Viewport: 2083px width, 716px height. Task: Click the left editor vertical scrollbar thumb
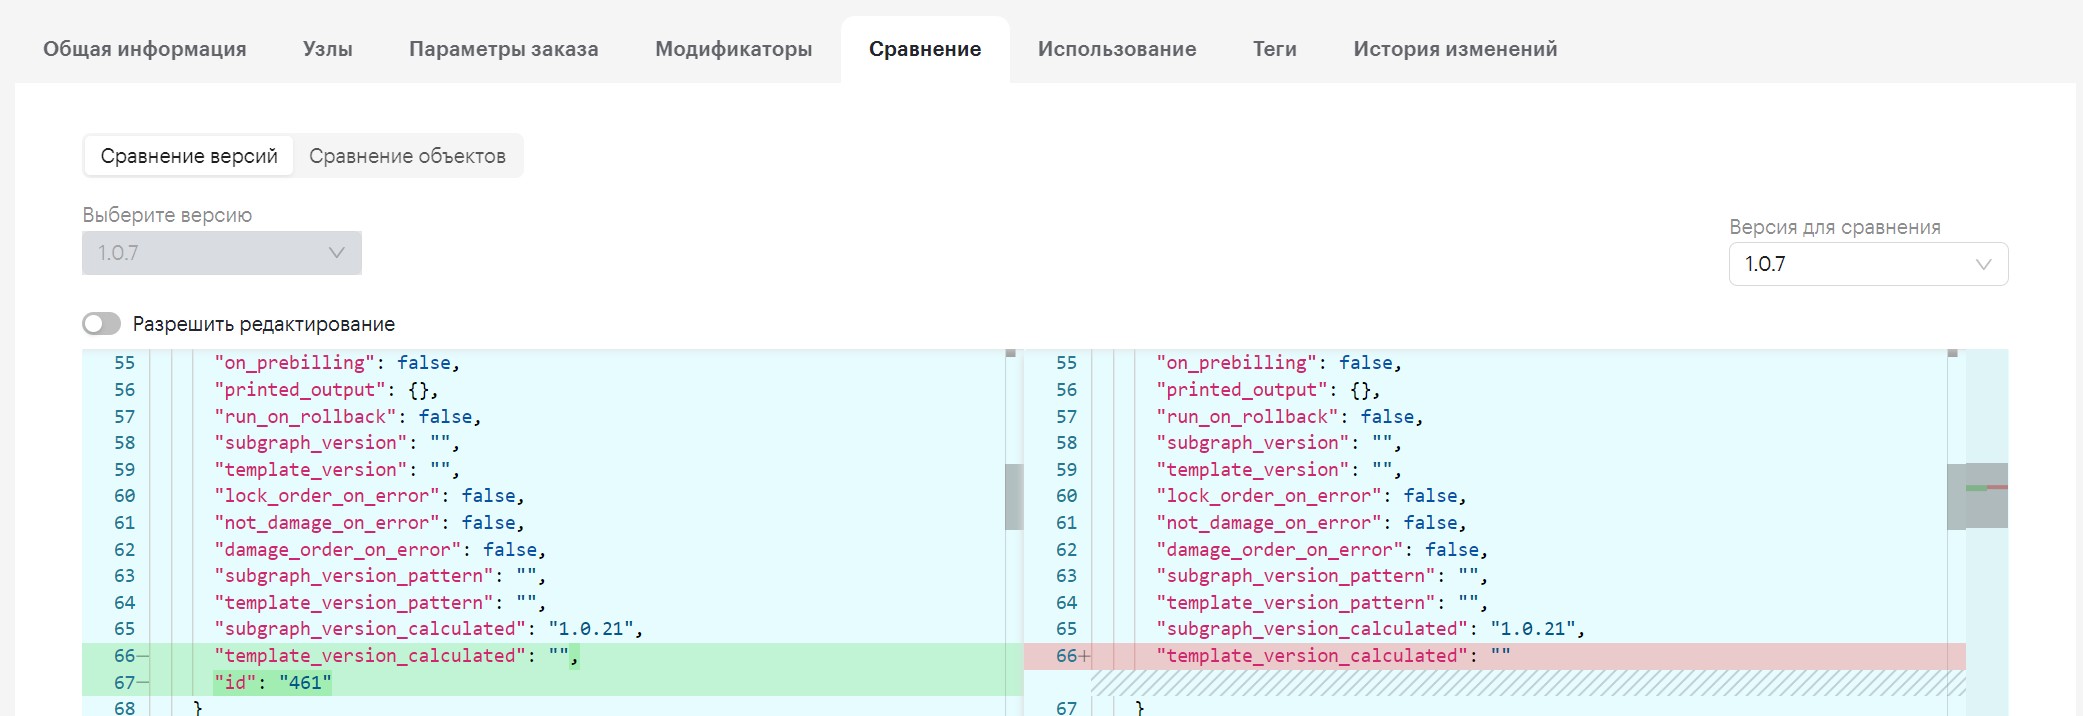click(x=1014, y=496)
